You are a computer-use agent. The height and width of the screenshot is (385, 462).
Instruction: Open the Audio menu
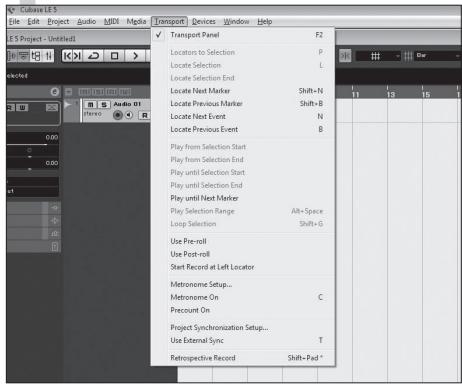(x=86, y=22)
